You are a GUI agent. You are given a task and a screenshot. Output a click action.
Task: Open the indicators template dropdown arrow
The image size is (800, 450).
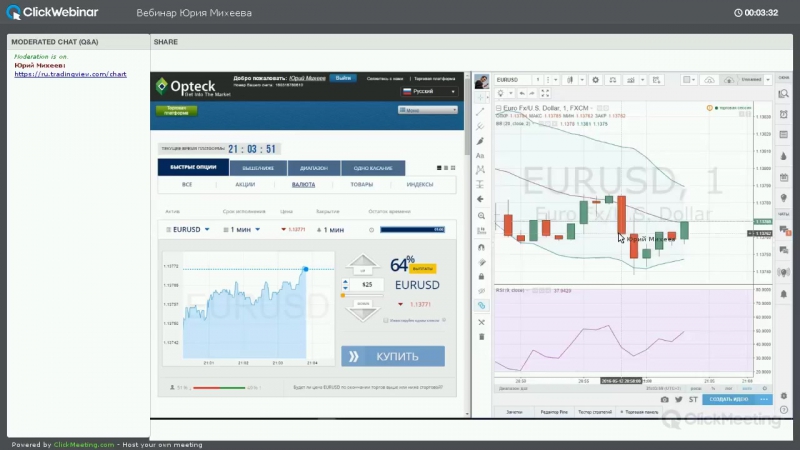point(642,80)
